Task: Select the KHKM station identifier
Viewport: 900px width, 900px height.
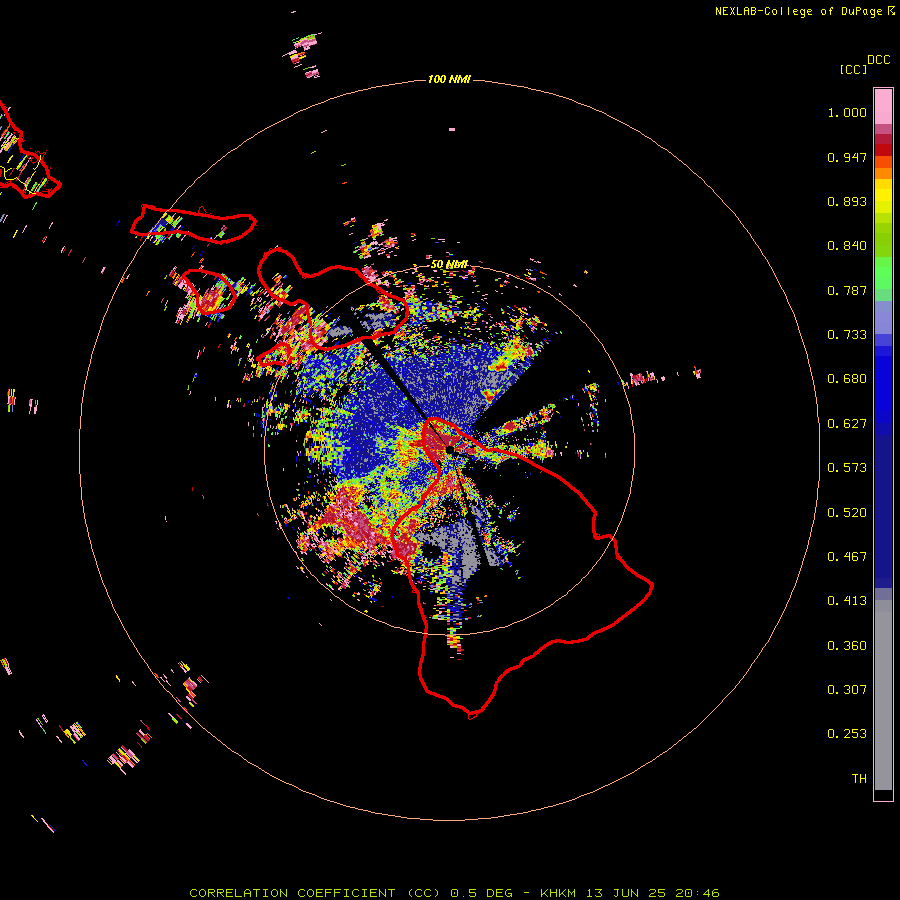Action: tap(557, 893)
